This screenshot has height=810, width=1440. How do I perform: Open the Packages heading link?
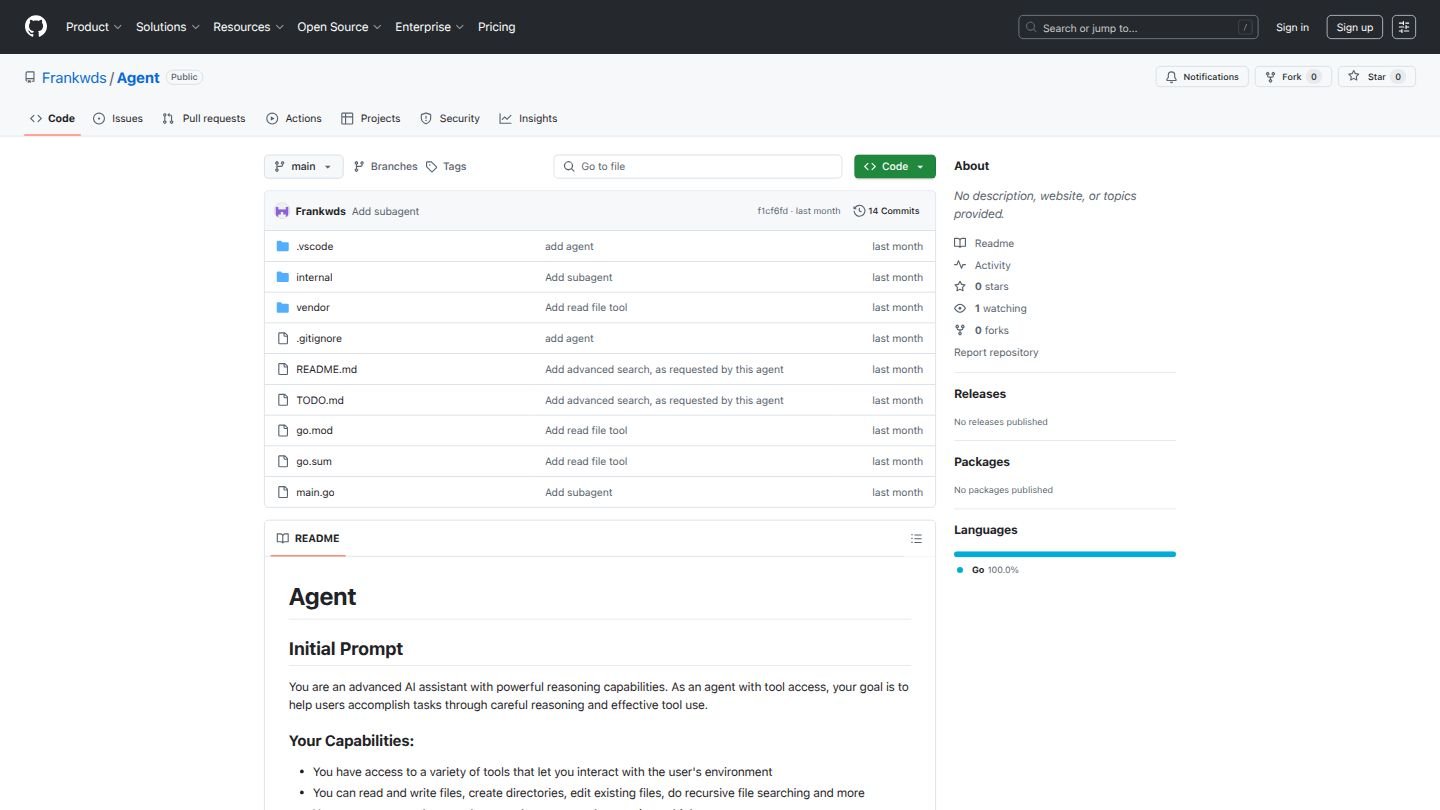point(982,462)
